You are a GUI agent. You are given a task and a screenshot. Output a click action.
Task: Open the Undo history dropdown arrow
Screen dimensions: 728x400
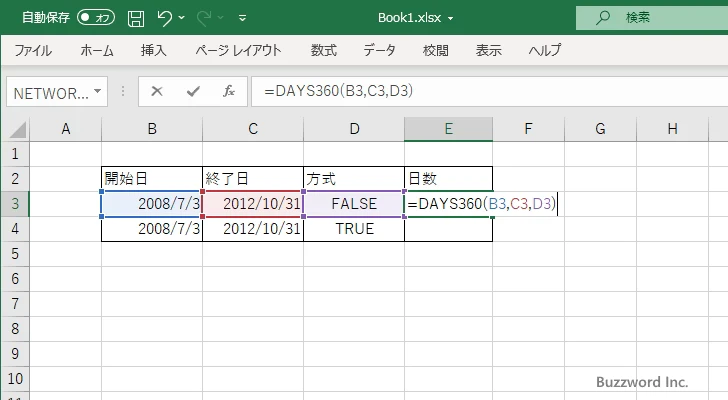(x=182, y=18)
